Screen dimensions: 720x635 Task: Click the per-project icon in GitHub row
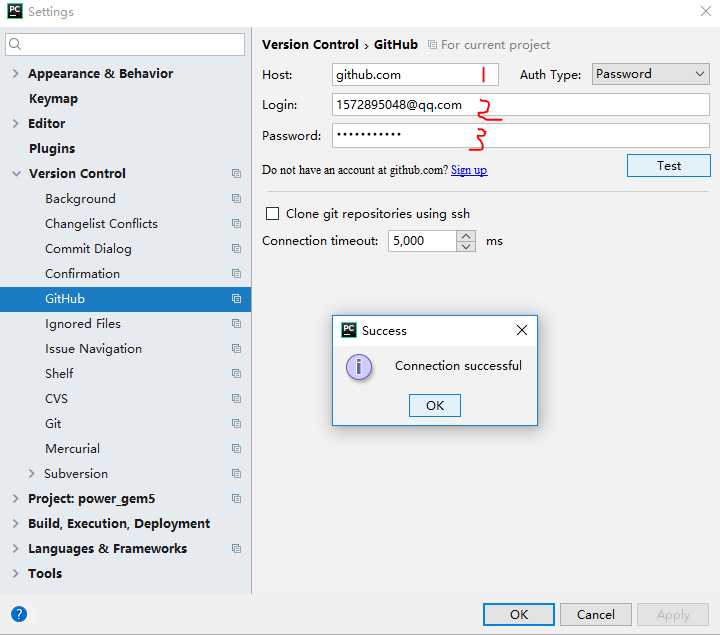tap(236, 298)
